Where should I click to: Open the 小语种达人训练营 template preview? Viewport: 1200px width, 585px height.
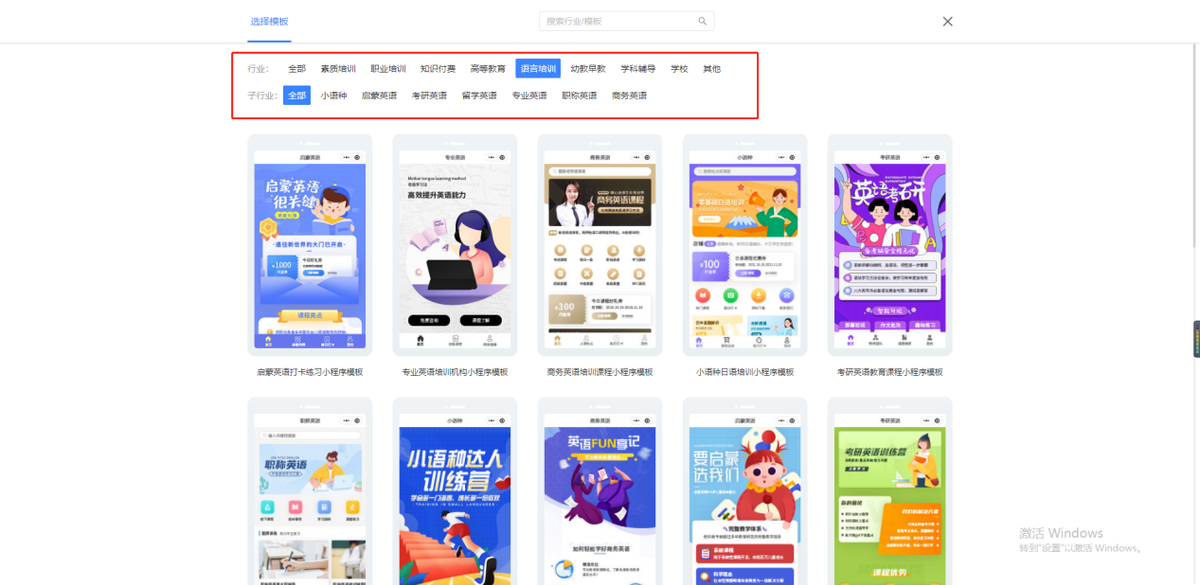[455, 492]
